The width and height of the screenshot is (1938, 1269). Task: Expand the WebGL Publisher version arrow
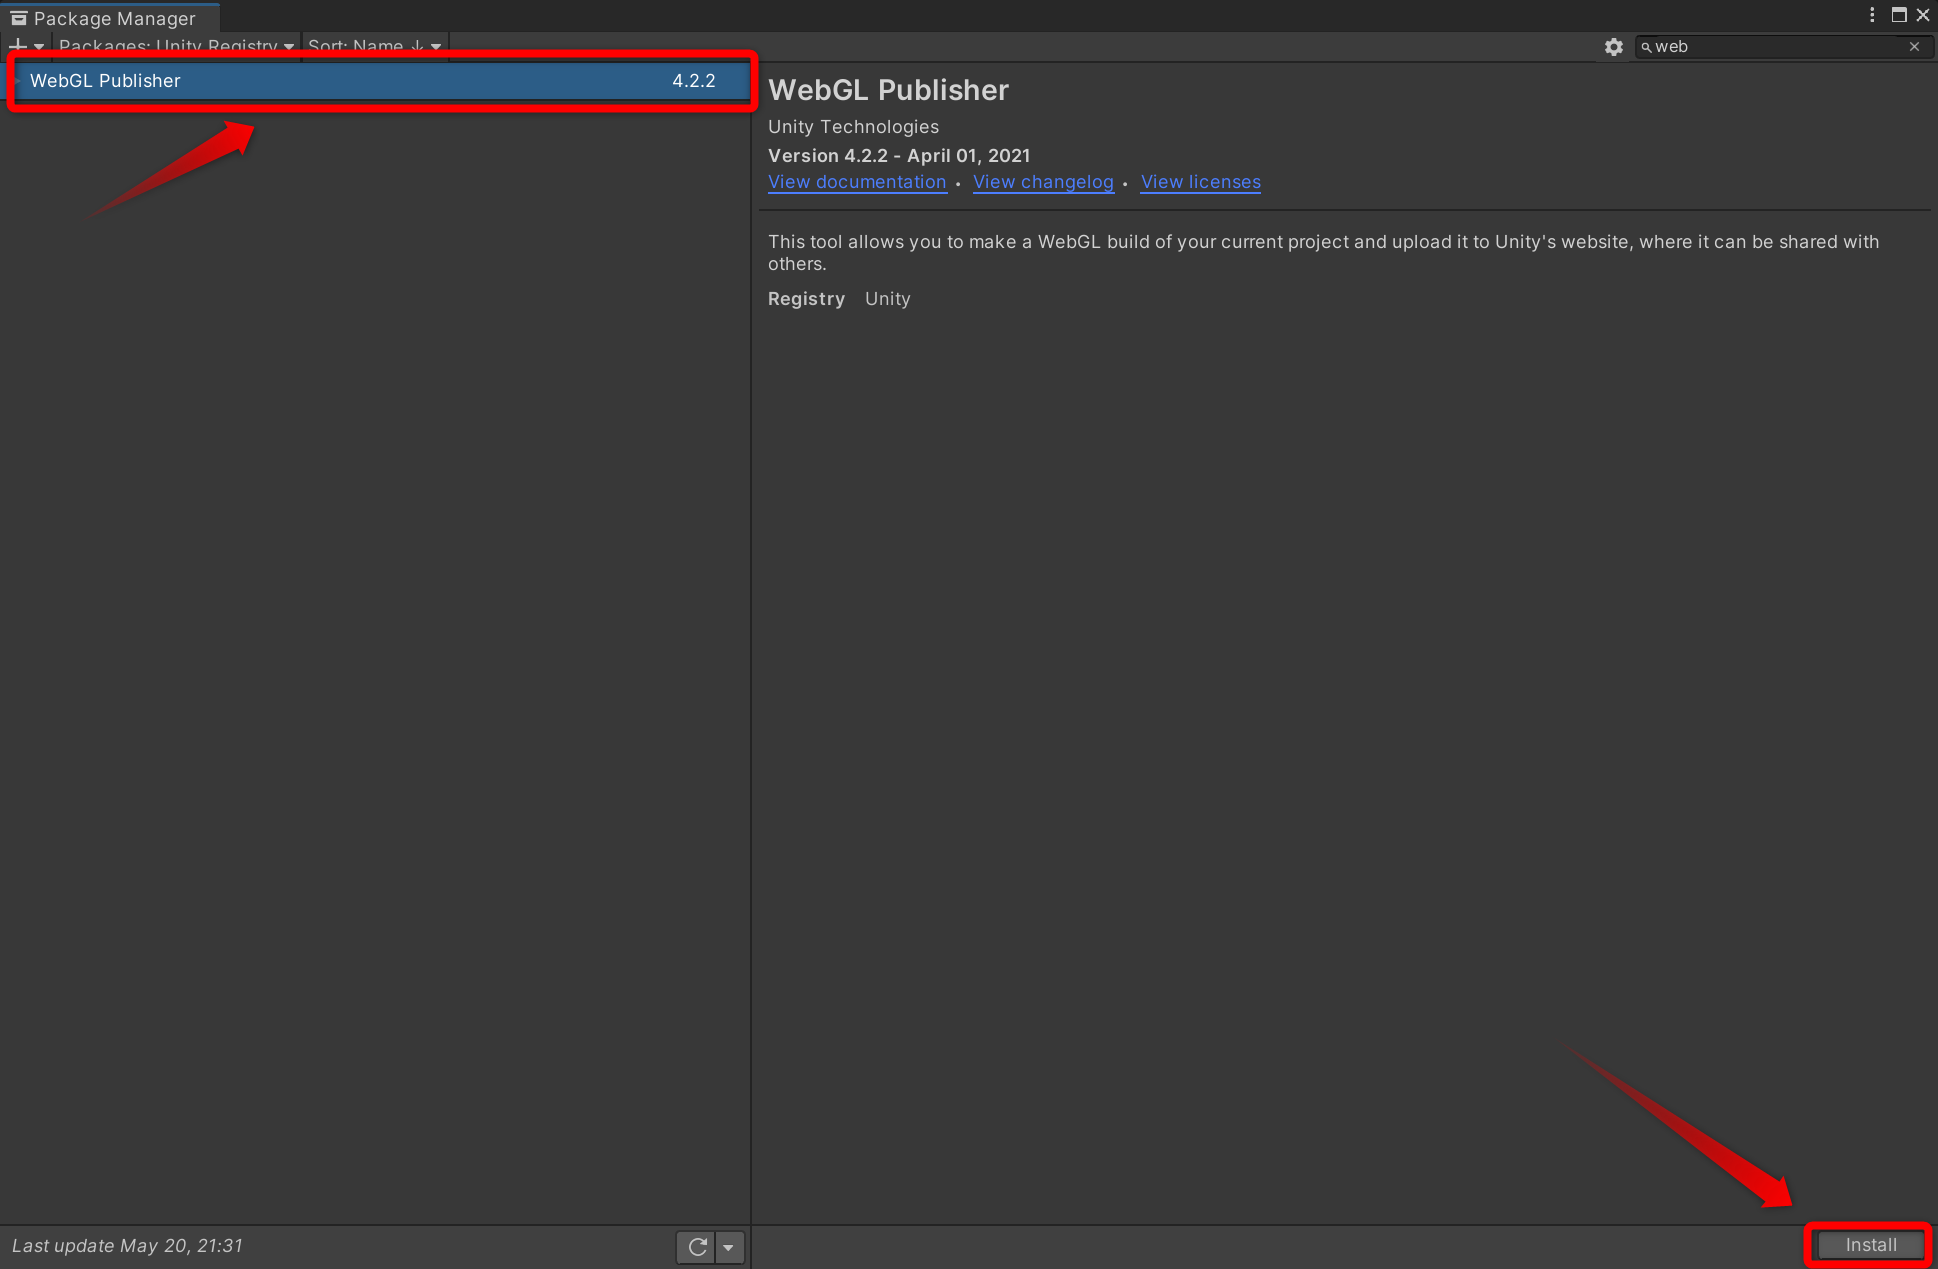pos(18,81)
